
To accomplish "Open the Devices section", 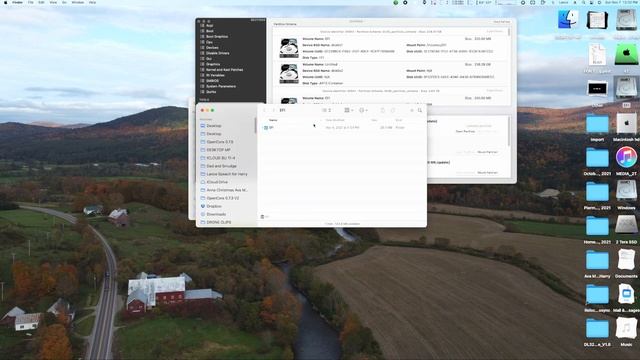I will (212, 48).
